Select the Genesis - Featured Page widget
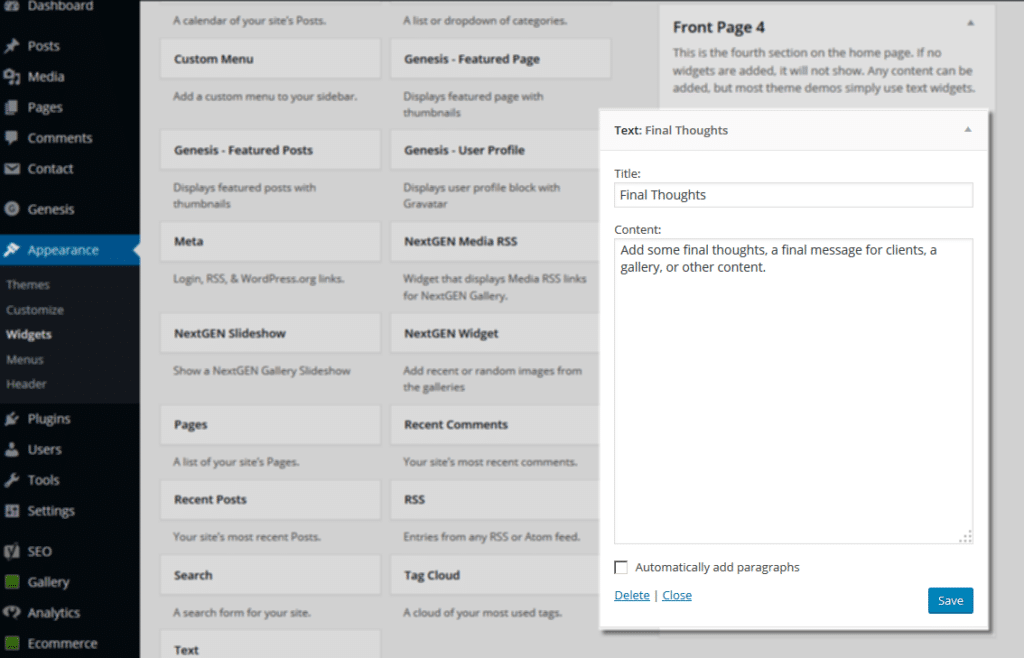Viewport: 1024px width, 658px height. pos(500,59)
